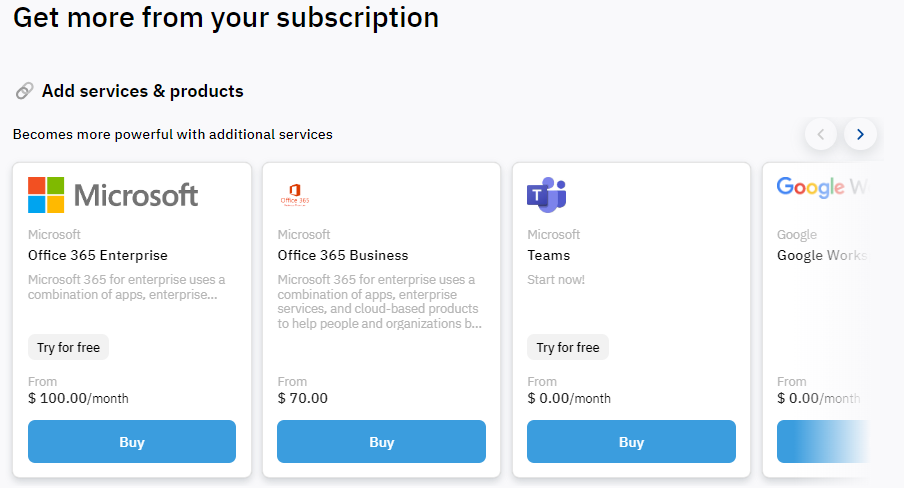Click the Google Workspace Buy button
904x488 pixels.
point(823,442)
